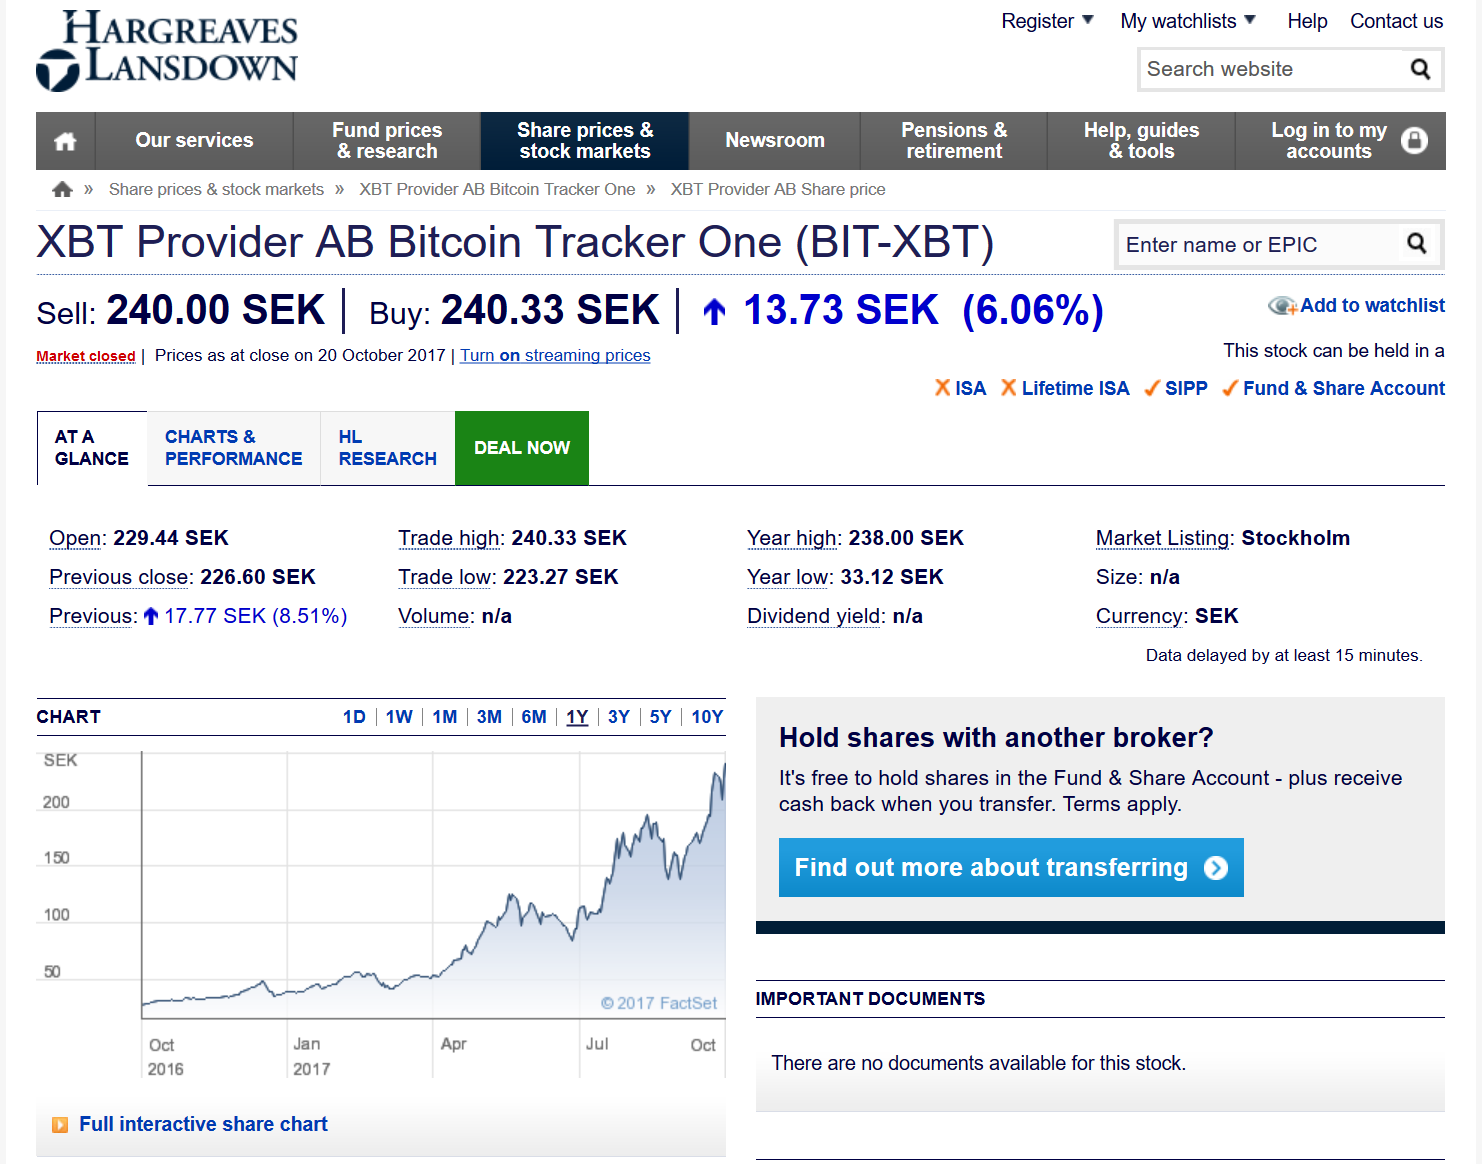Click the Previous close label
1482x1164 pixels.
click(x=121, y=577)
